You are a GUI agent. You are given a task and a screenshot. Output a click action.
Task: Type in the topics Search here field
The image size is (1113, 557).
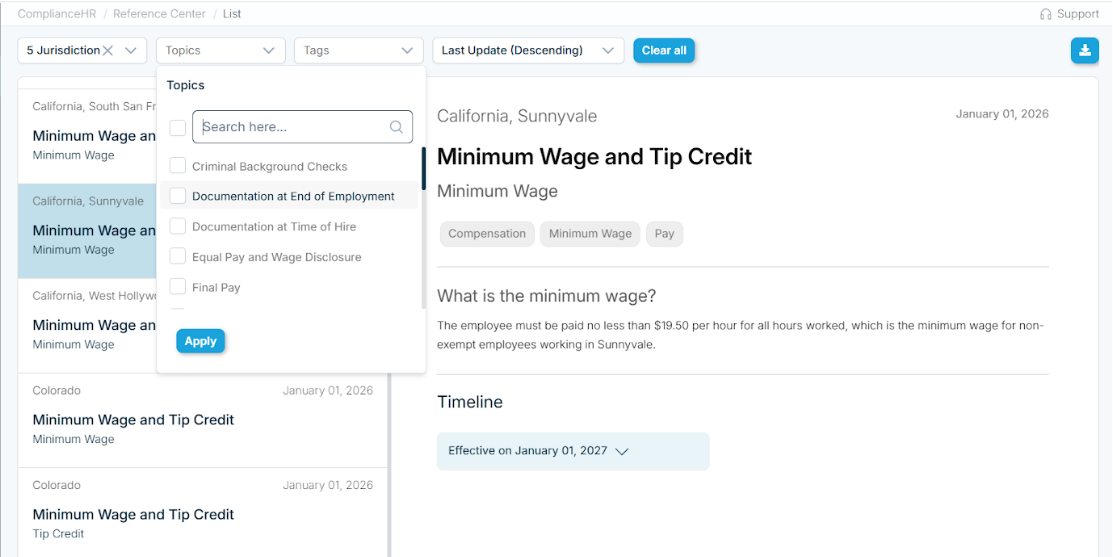(x=292, y=127)
